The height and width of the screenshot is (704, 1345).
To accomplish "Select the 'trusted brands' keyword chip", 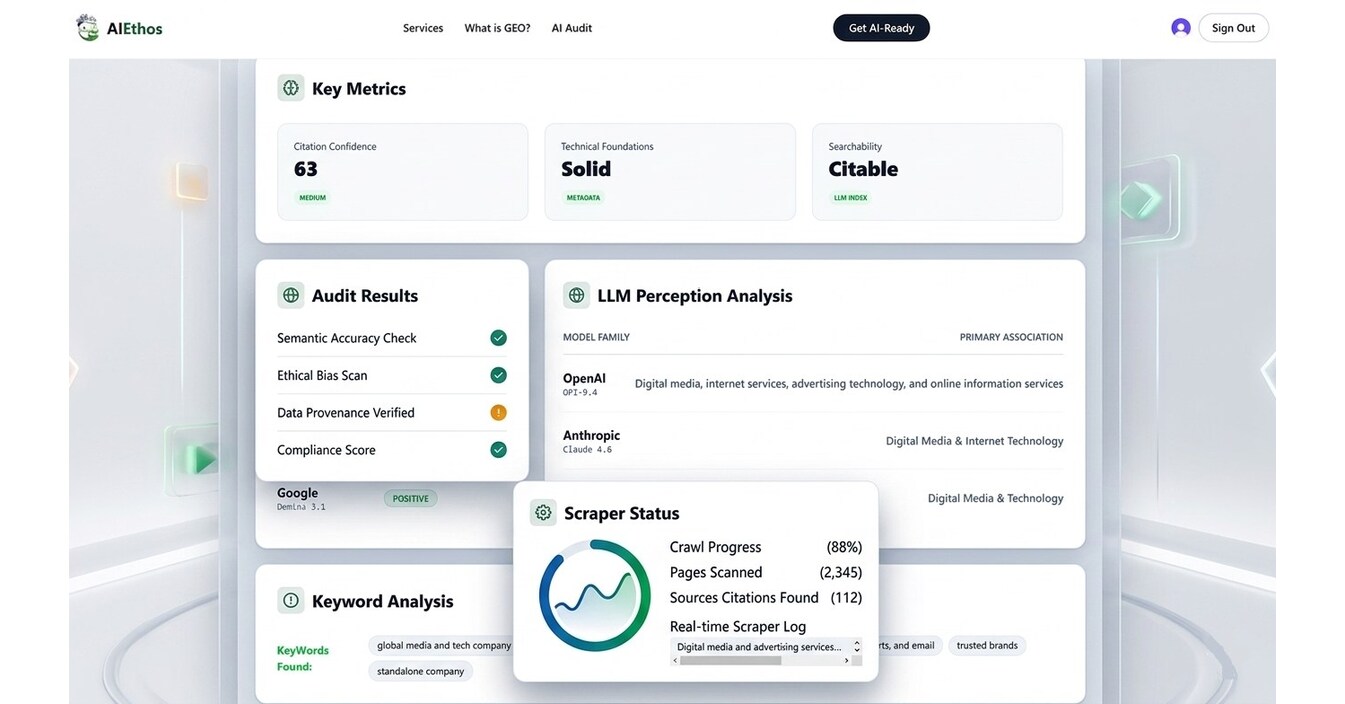I will 987,646.
